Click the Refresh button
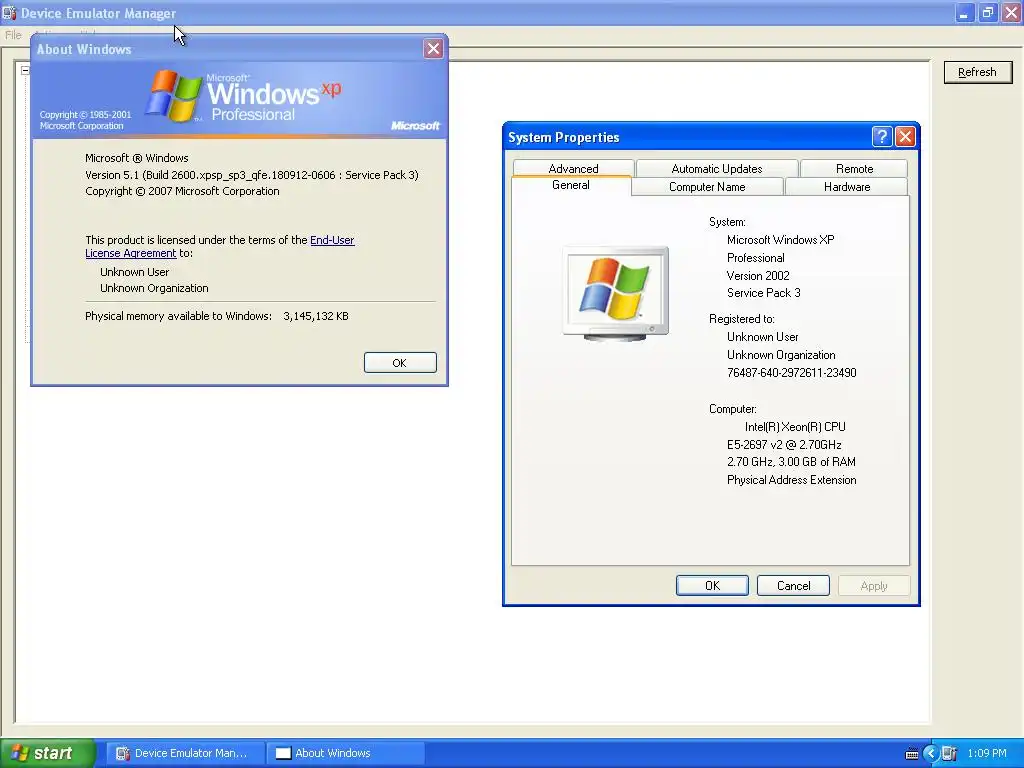The height and width of the screenshot is (768, 1024). 978,72
